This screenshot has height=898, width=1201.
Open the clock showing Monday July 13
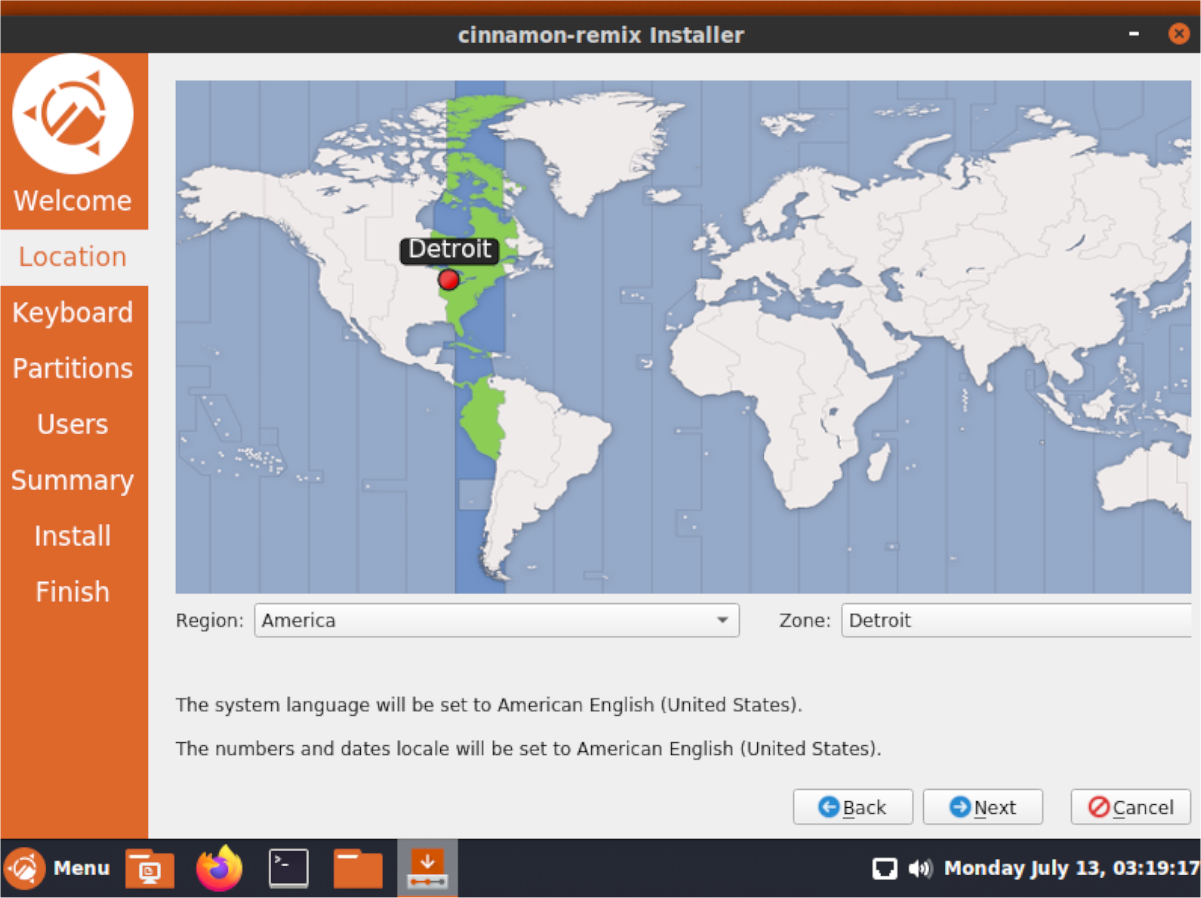[x=1072, y=868]
